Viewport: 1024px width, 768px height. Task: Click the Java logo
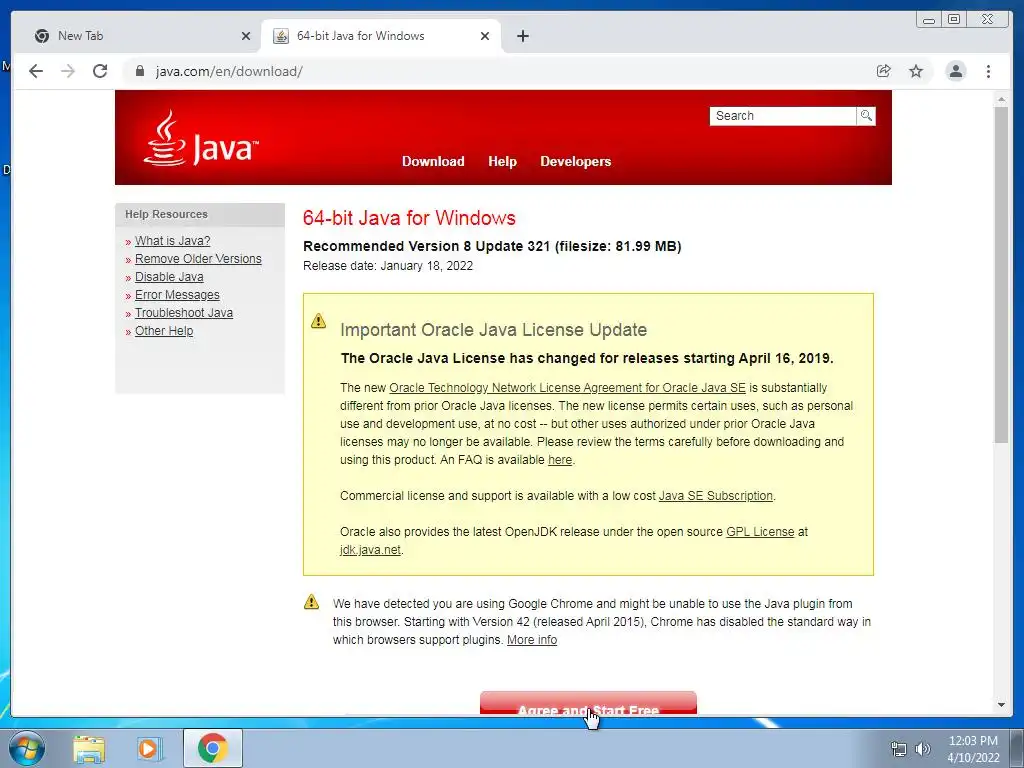[x=200, y=138]
